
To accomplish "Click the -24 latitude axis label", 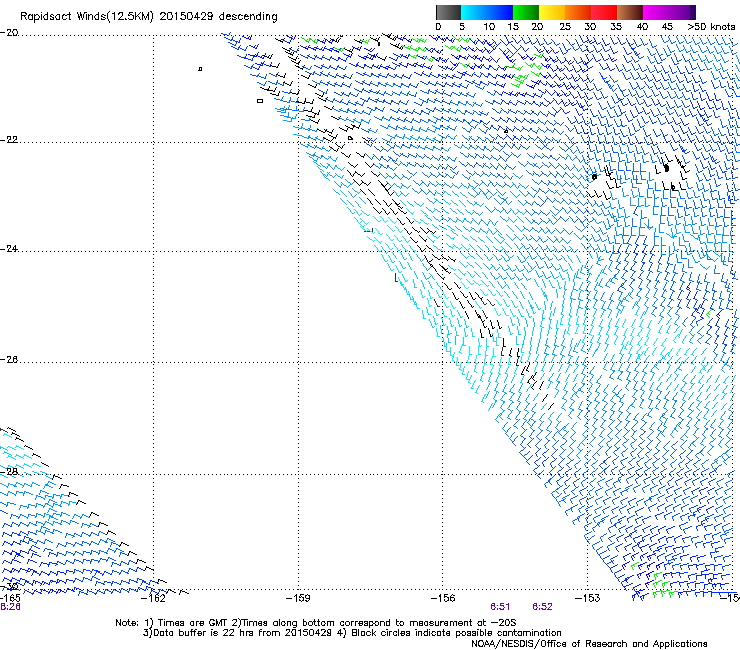I will [x=9, y=249].
